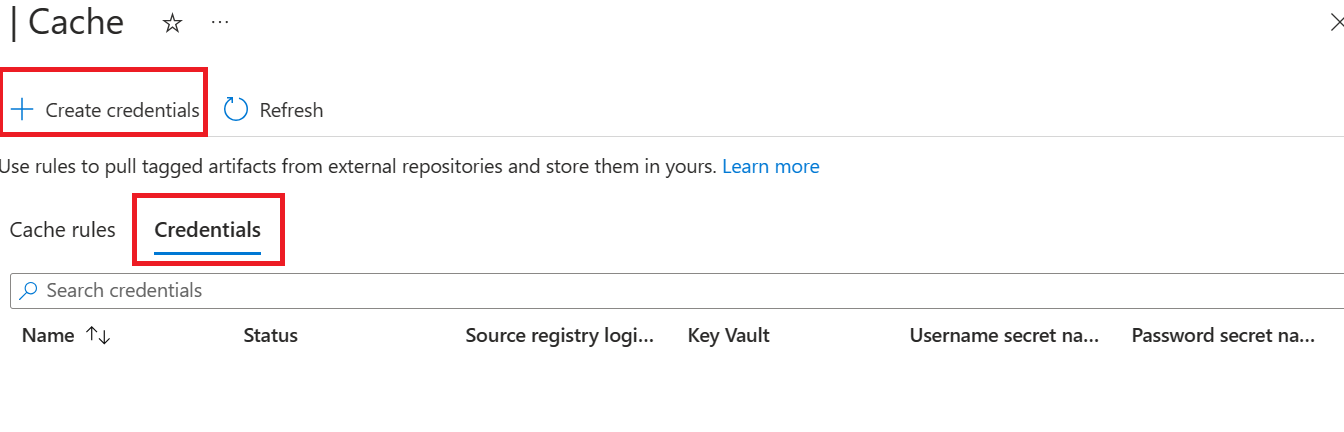Close the Cache pane with X

click(1337, 24)
